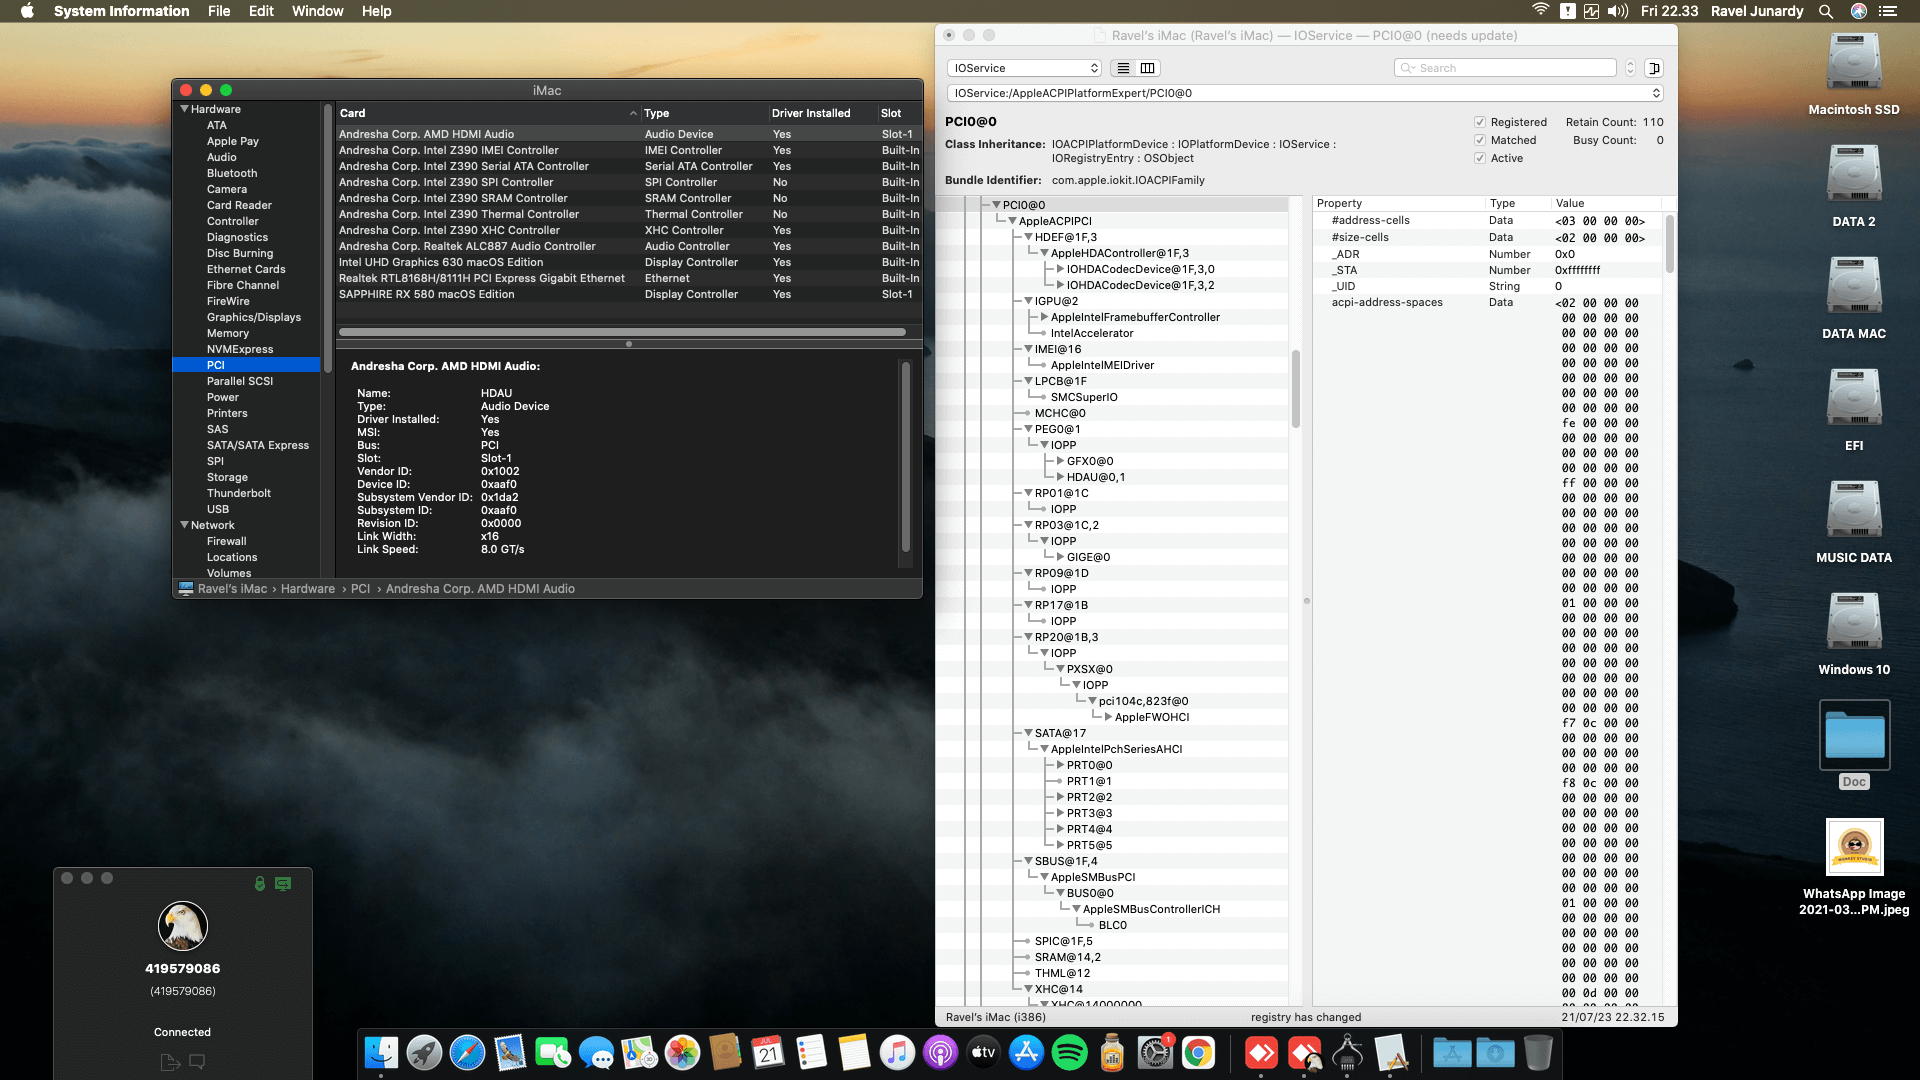Open the Help menu
1920x1080 pixels.
click(x=376, y=11)
